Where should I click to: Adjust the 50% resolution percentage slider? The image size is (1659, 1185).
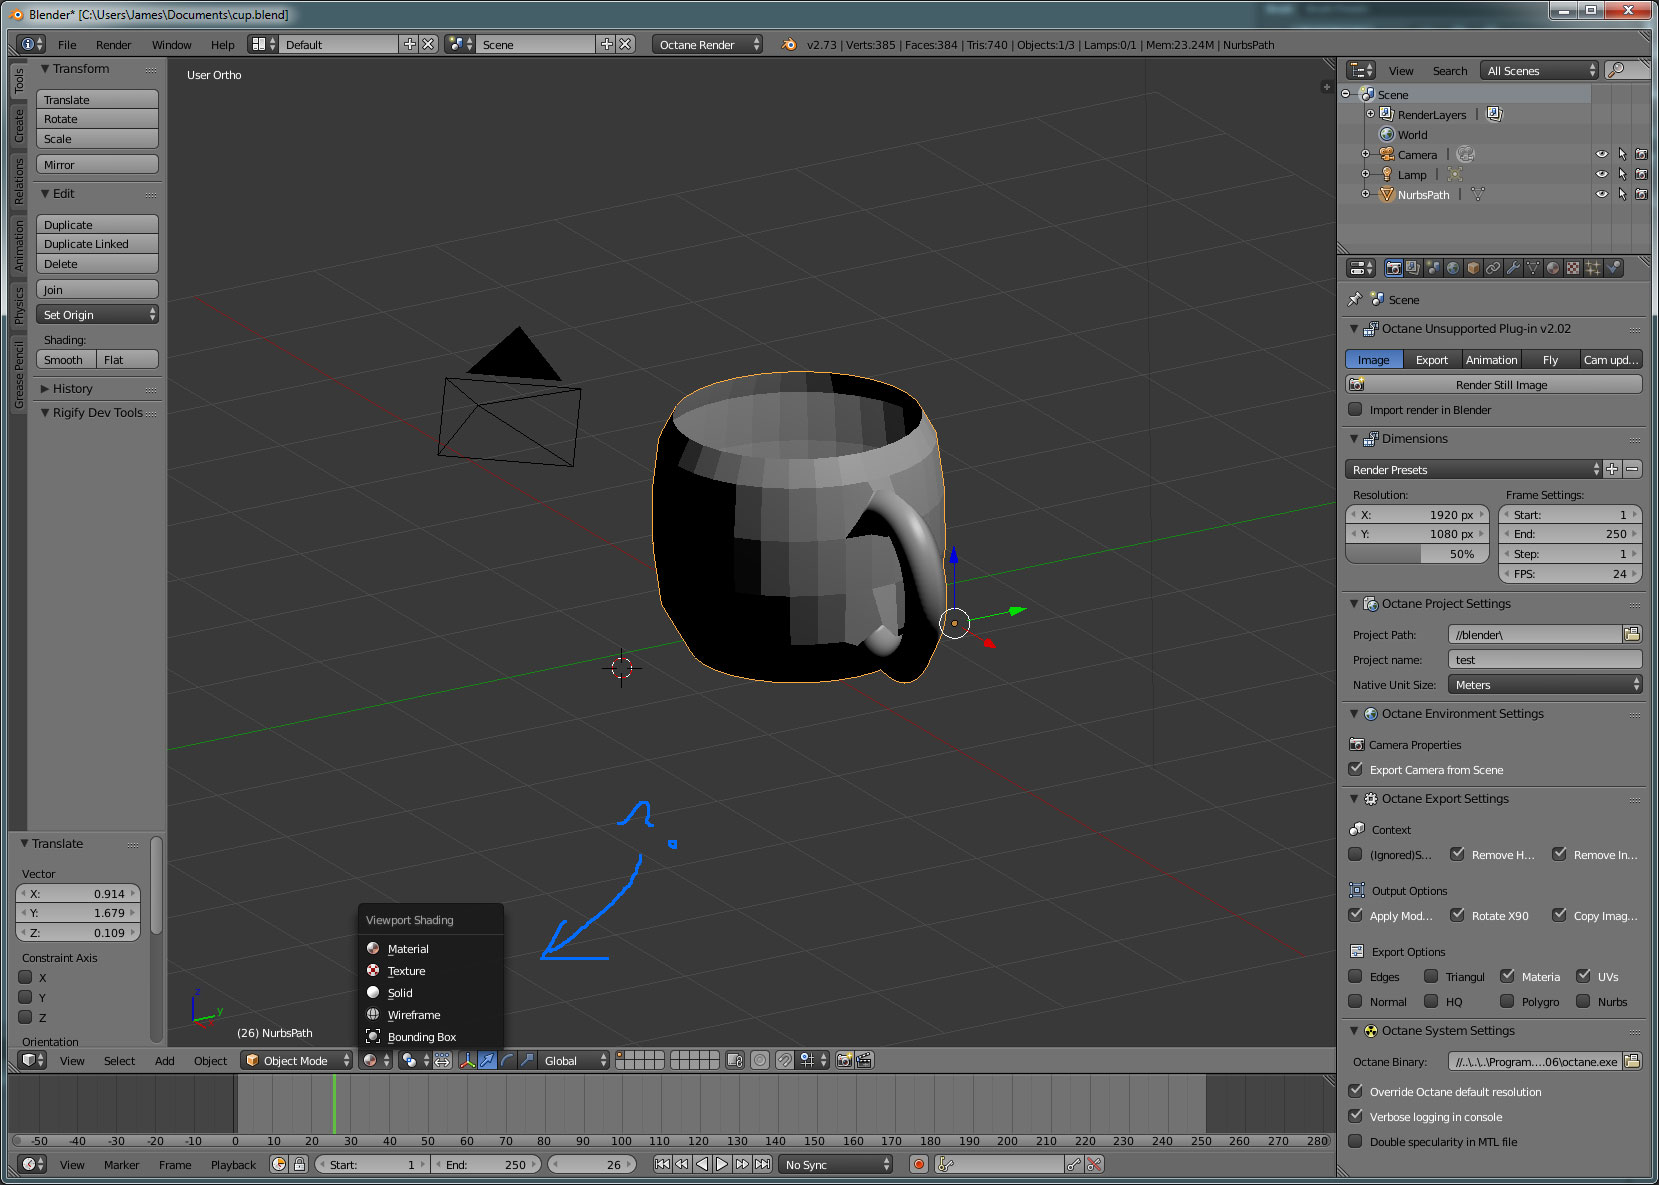click(1418, 554)
